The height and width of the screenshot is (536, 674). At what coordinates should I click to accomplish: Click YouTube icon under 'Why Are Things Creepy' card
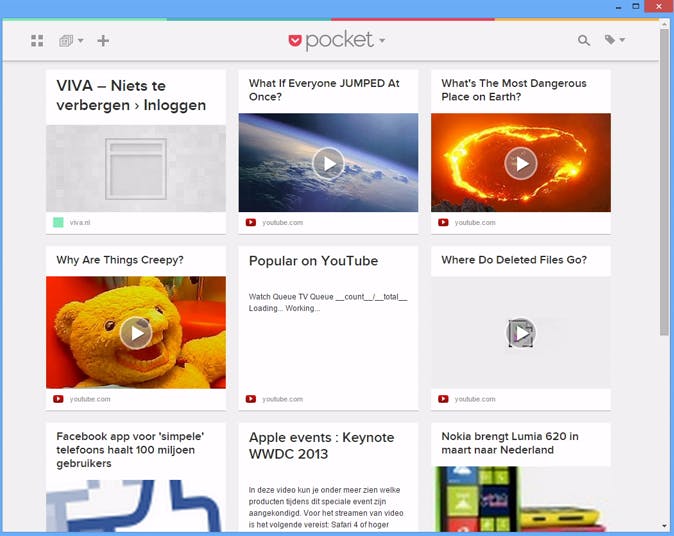58,399
